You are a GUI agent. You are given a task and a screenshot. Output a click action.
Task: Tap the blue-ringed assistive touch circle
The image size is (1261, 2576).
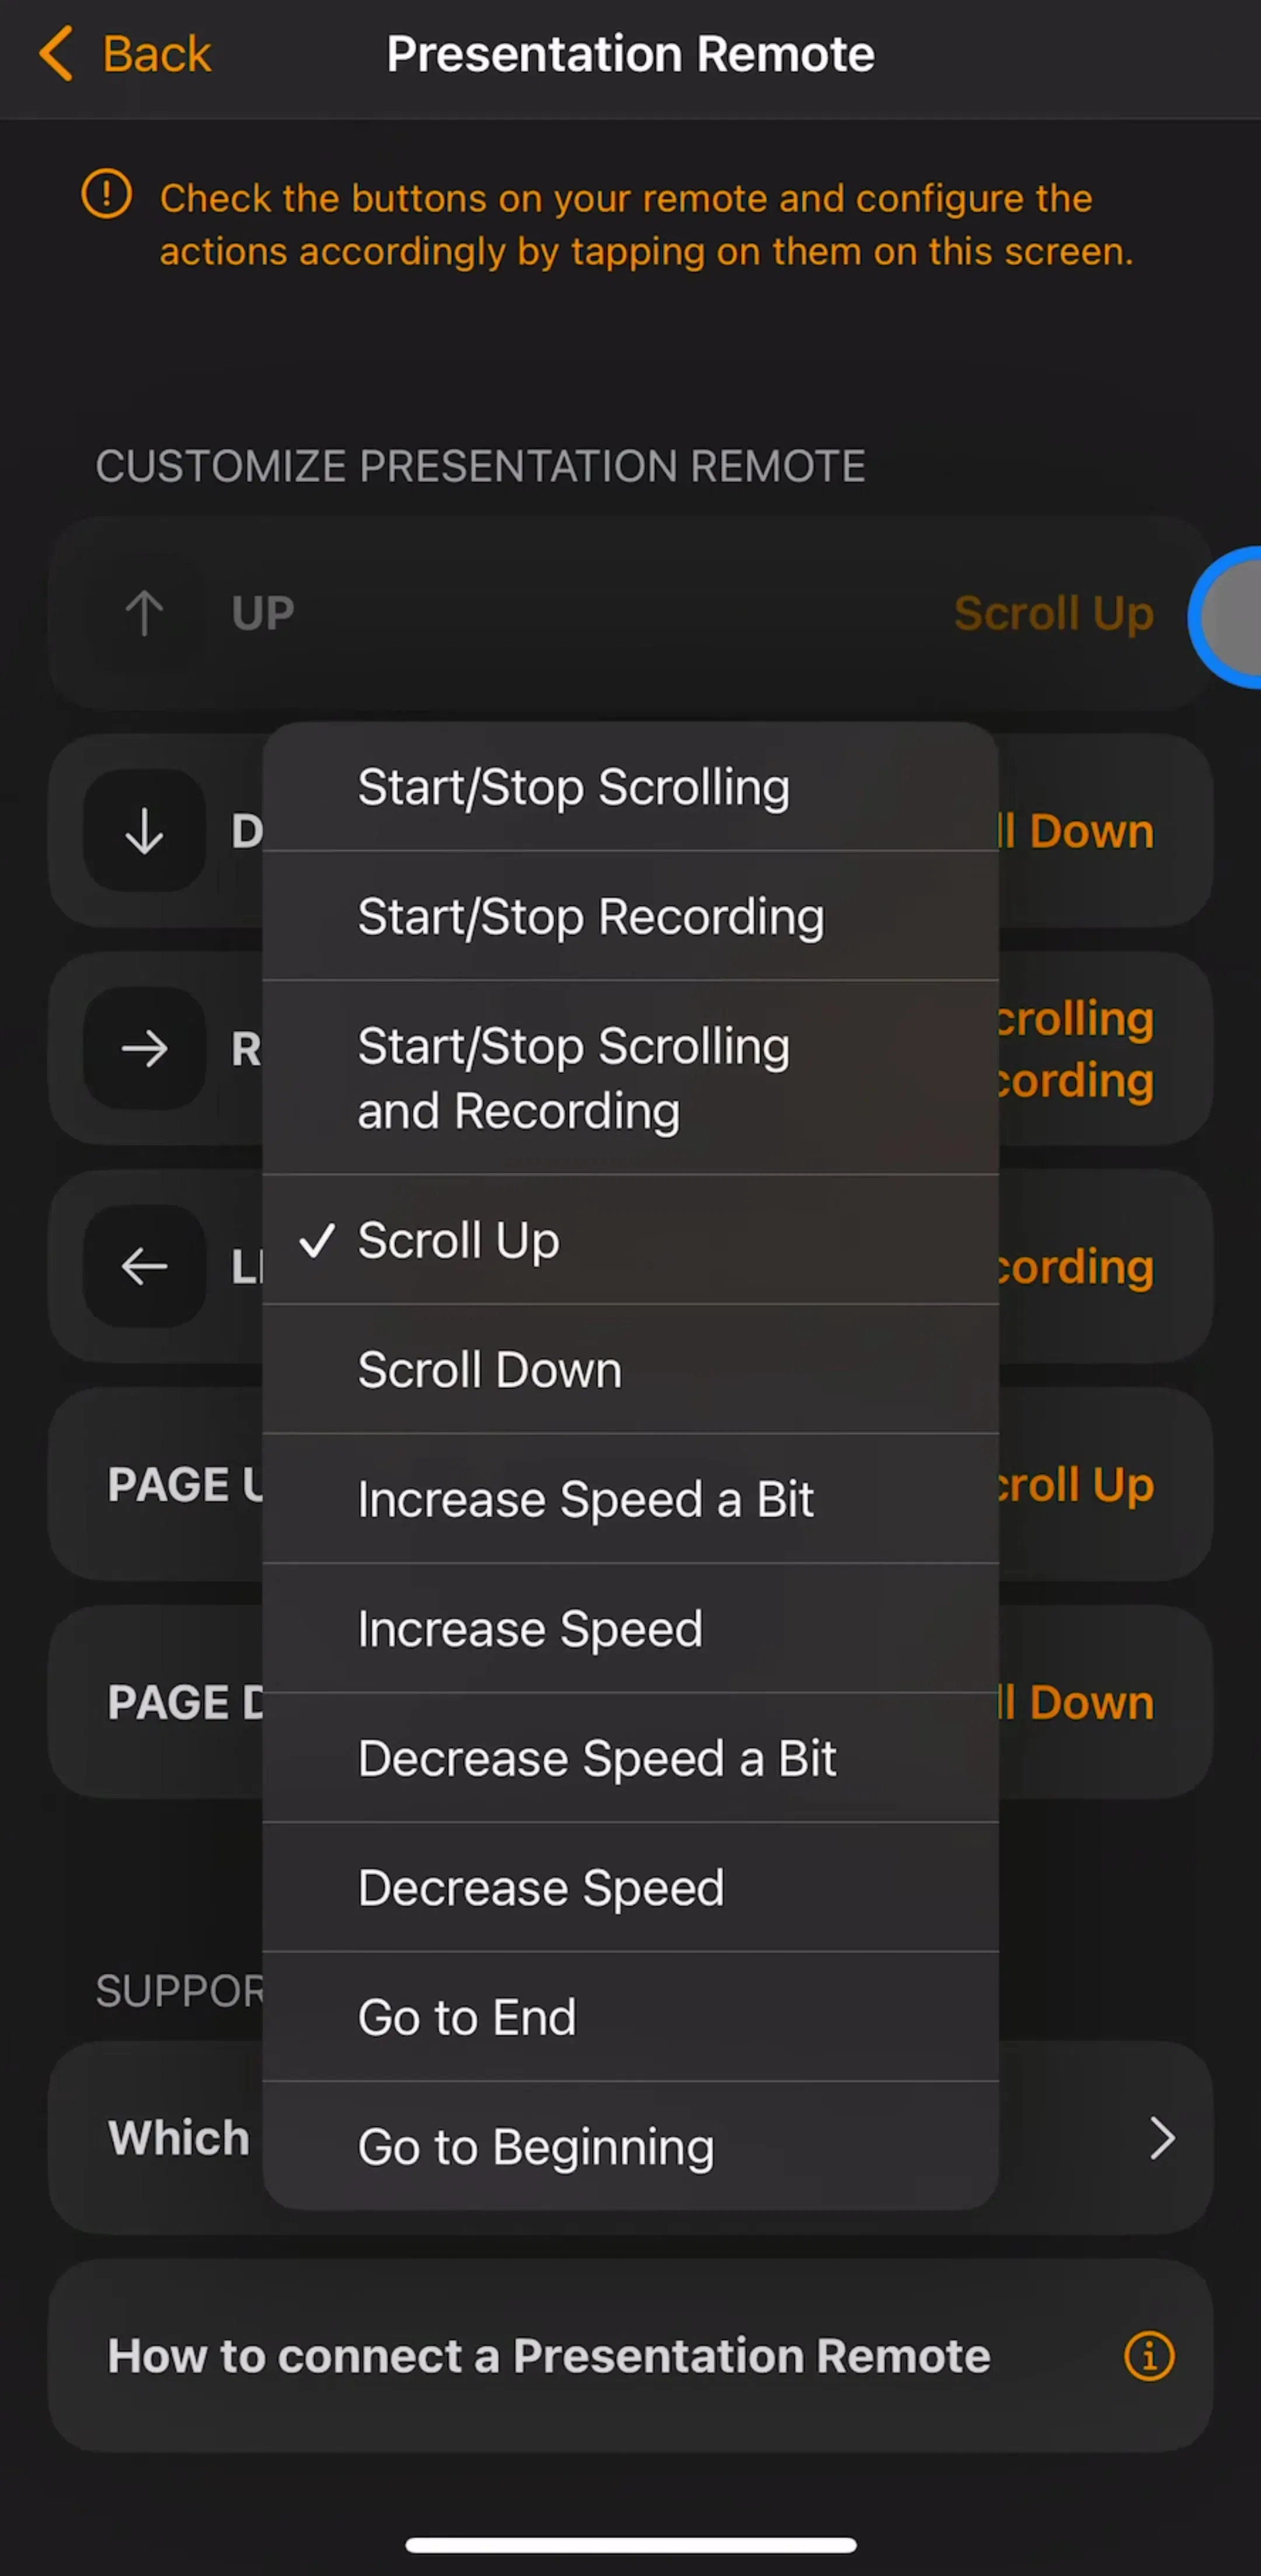click(x=1228, y=617)
